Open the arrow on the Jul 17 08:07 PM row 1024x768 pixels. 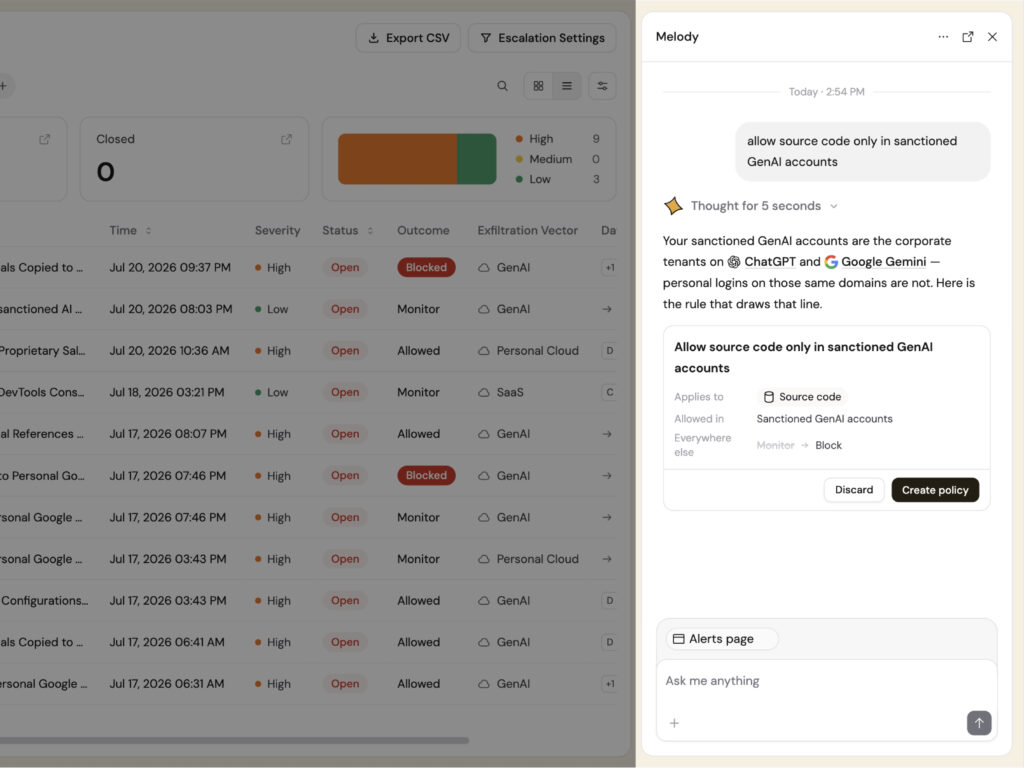coord(607,434)
